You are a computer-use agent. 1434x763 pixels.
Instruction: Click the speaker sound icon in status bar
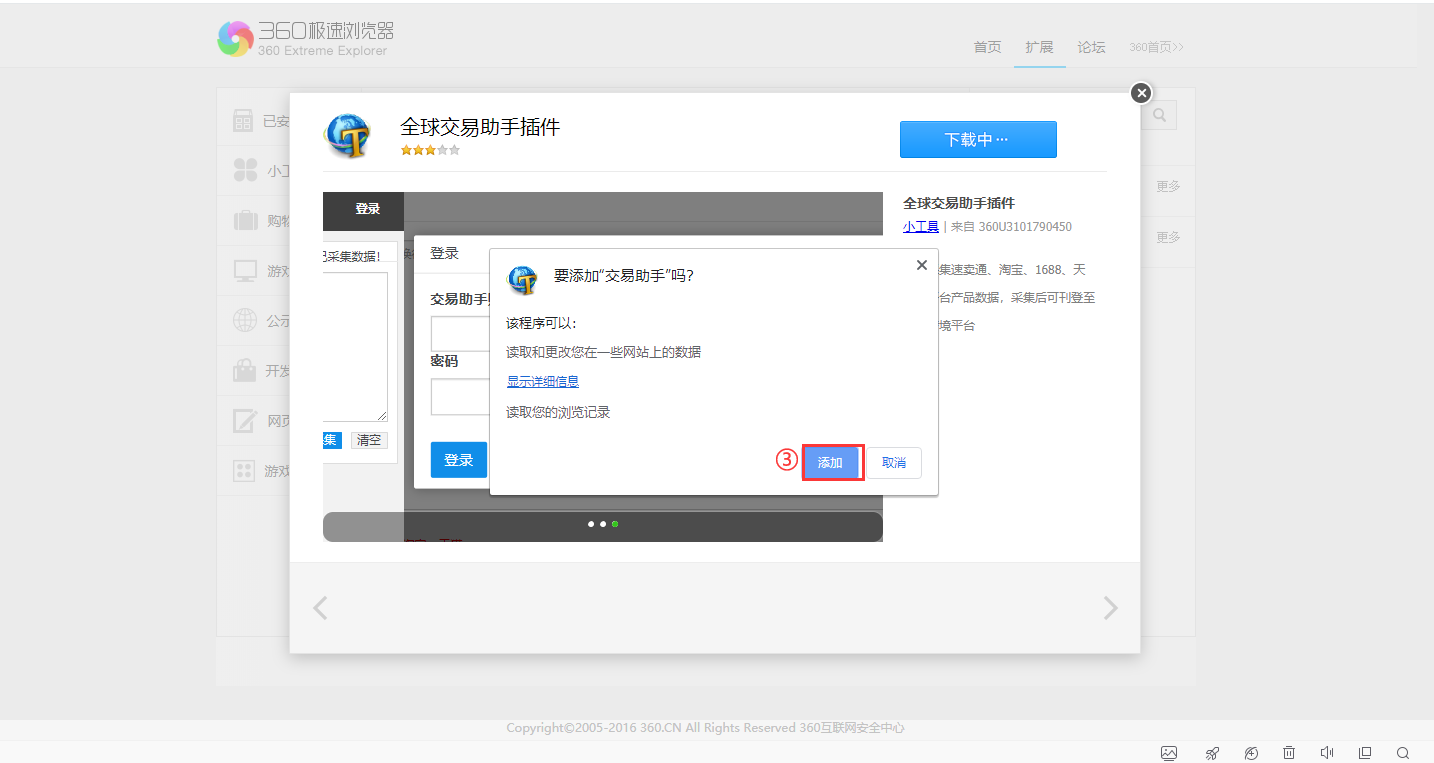(1327, 753)
